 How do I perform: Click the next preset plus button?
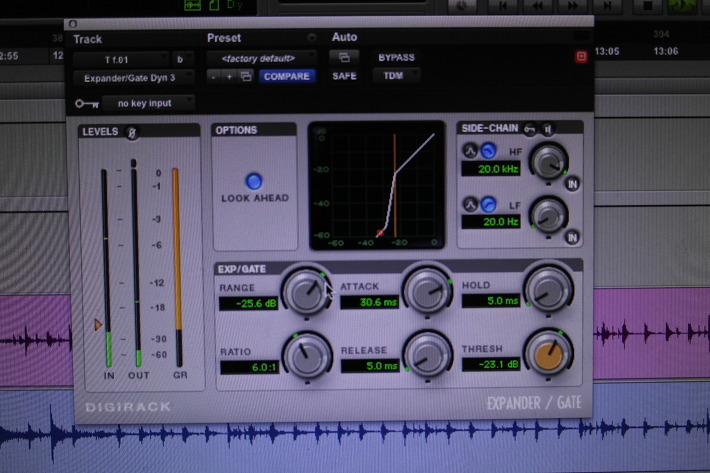click(x=230, y=77)
